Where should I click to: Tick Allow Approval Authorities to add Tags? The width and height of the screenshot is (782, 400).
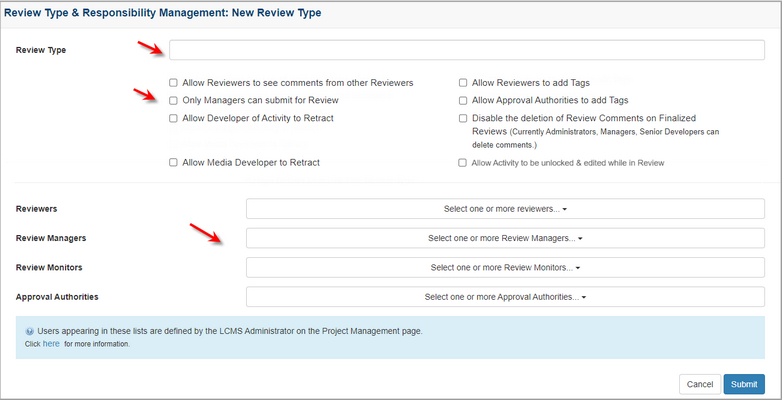click(x=463, y=101)
